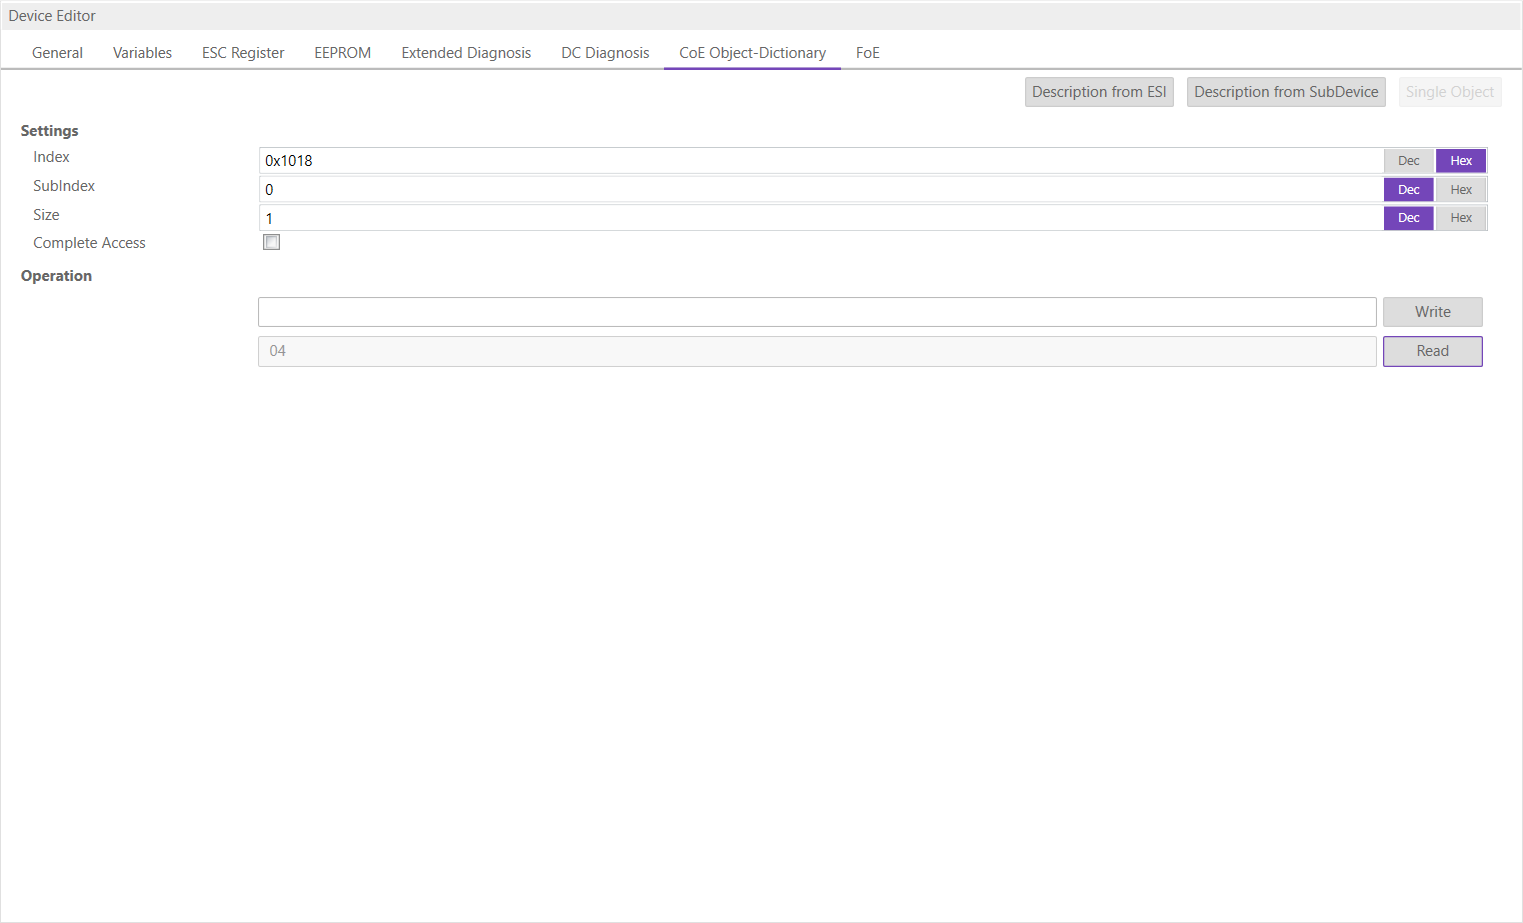Set SubIndex format to Hex
This screenshot has width=1523, height=923.
1460,190
